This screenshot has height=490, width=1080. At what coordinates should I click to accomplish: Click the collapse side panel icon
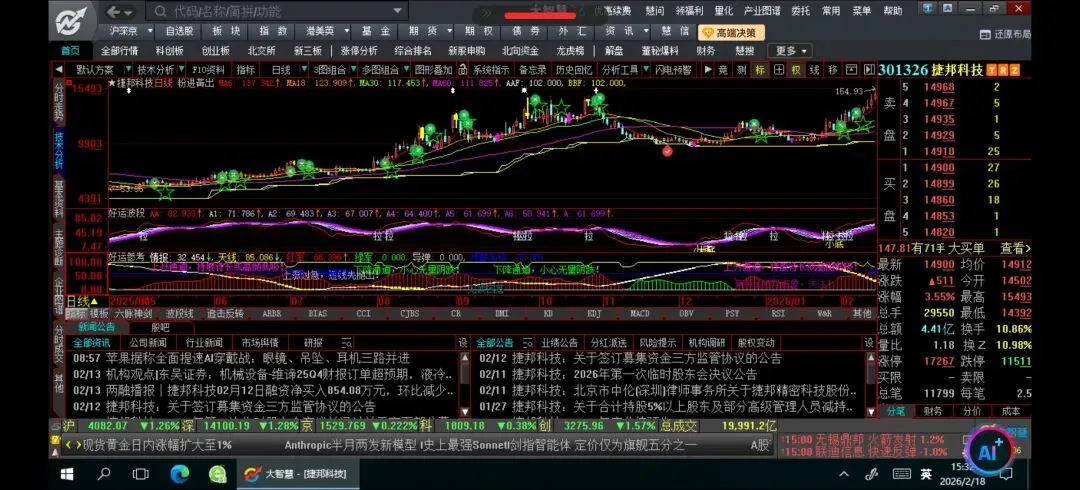pyautogui.click(x=869, y=70)
